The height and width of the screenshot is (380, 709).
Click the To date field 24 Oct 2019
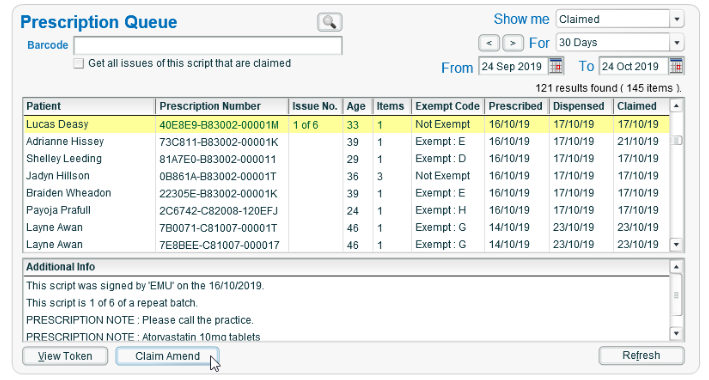pos(634,66)
